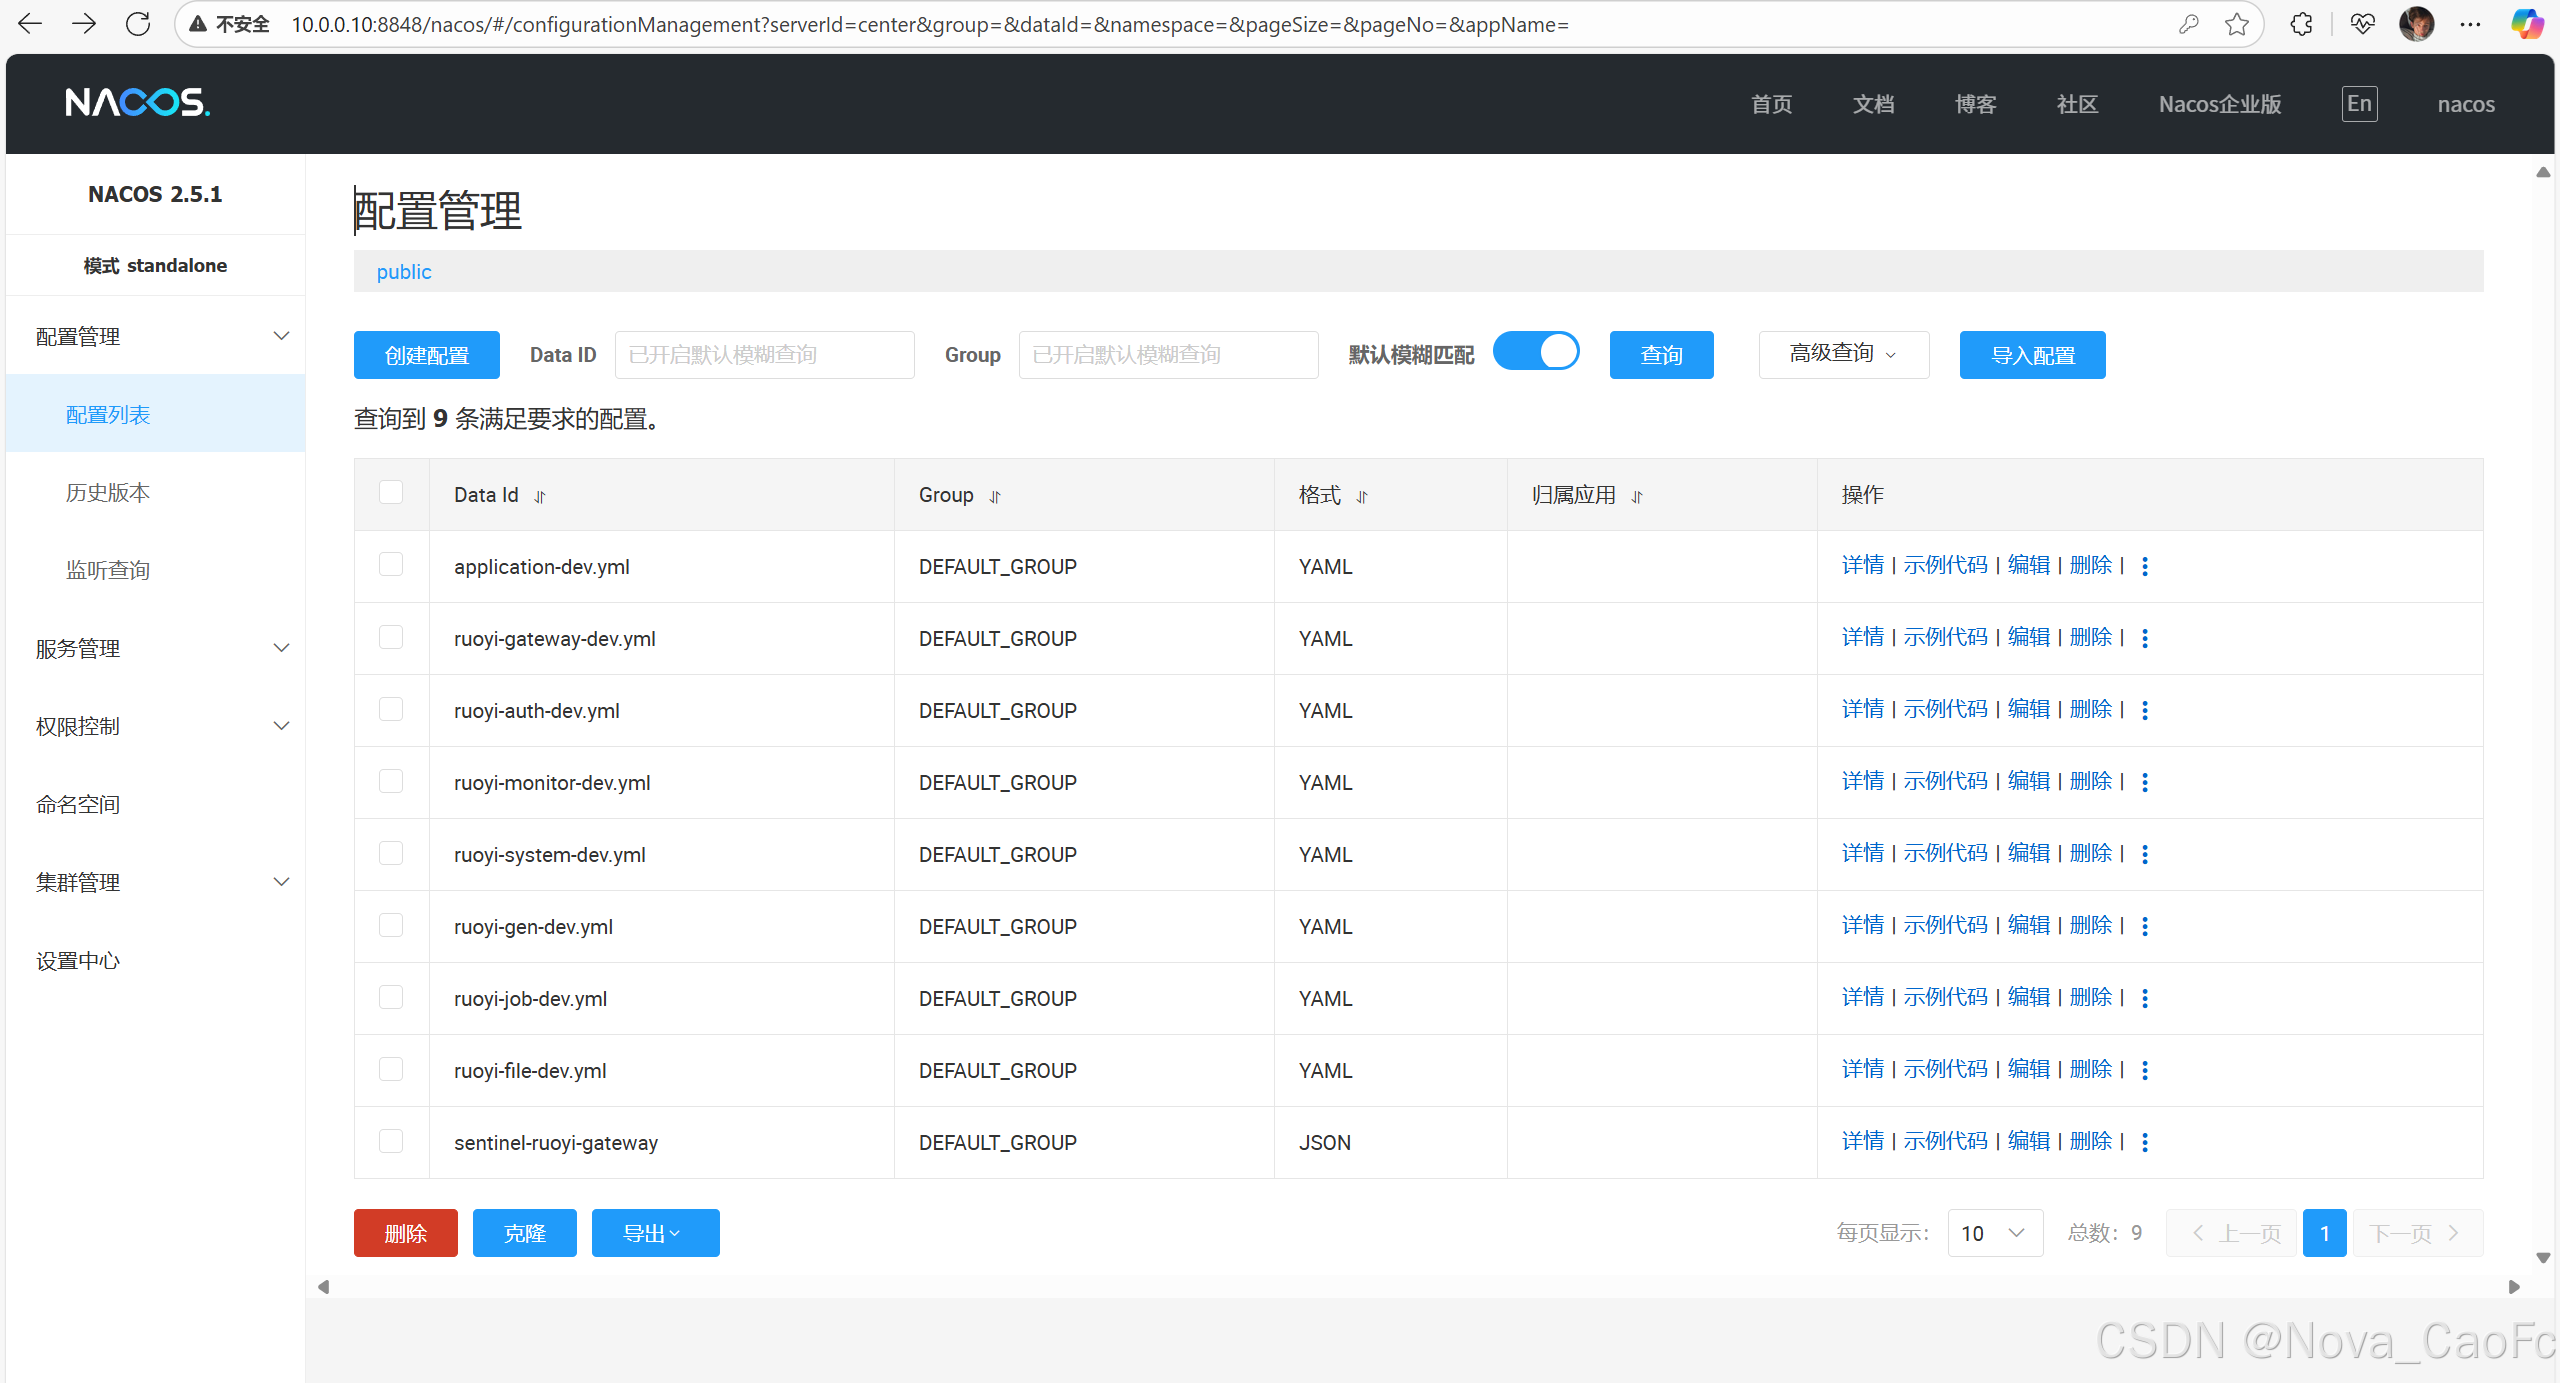Check the select-all checkbox in table header

click(391, 492)
